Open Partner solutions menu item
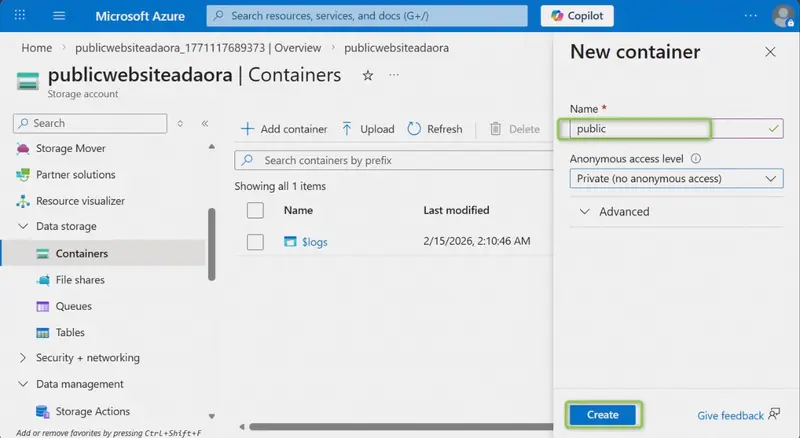This screenshot has width=800, height=438. point(76,175)
